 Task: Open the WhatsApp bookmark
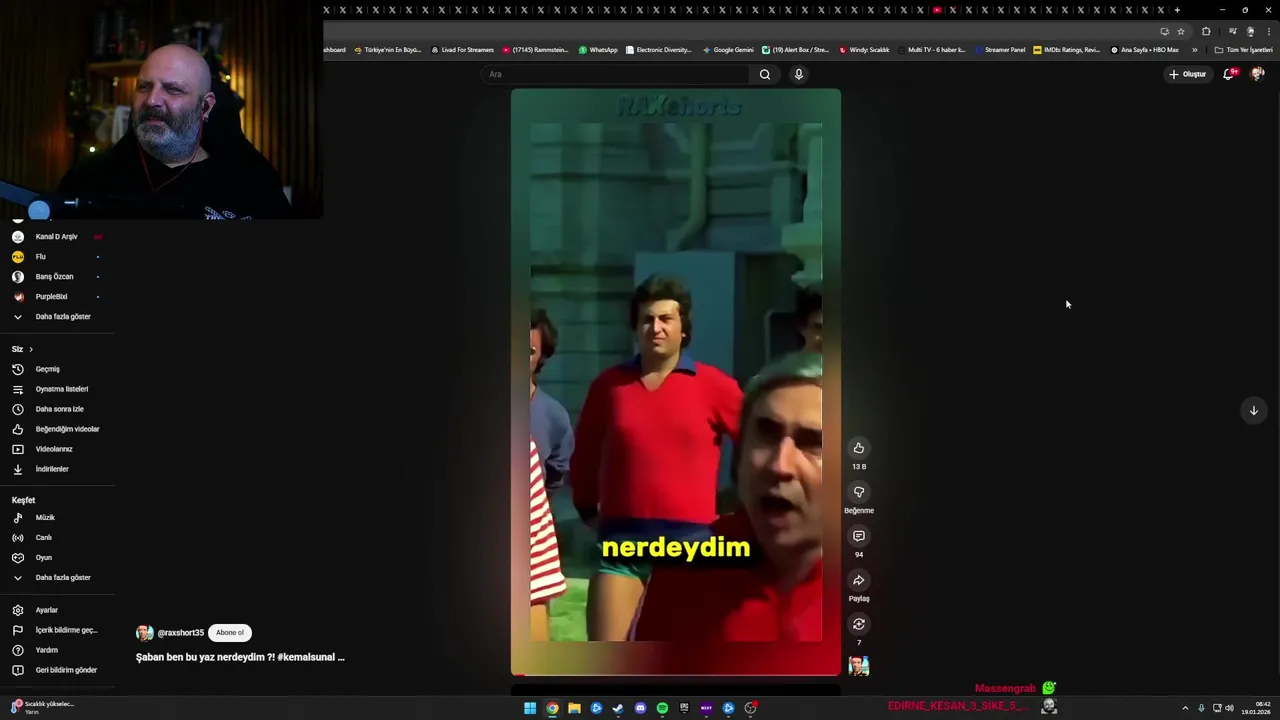598,50
